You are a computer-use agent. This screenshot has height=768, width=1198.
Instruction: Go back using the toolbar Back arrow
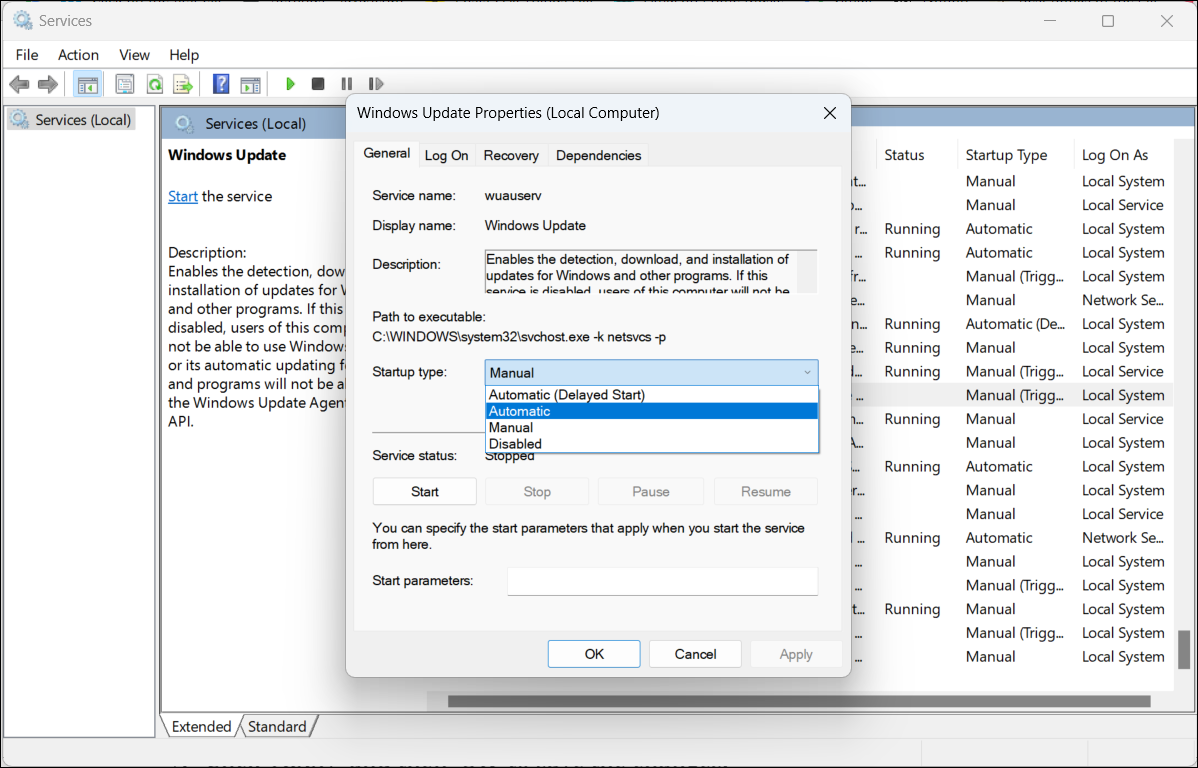coord(19,84)
